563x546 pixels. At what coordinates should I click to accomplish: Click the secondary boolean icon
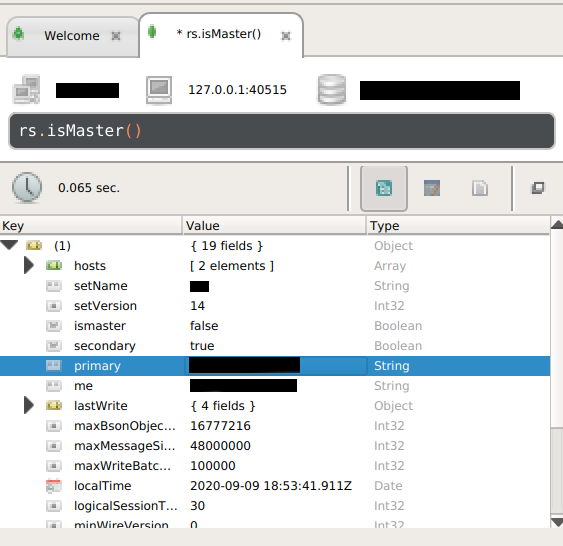tap(54, 346)
